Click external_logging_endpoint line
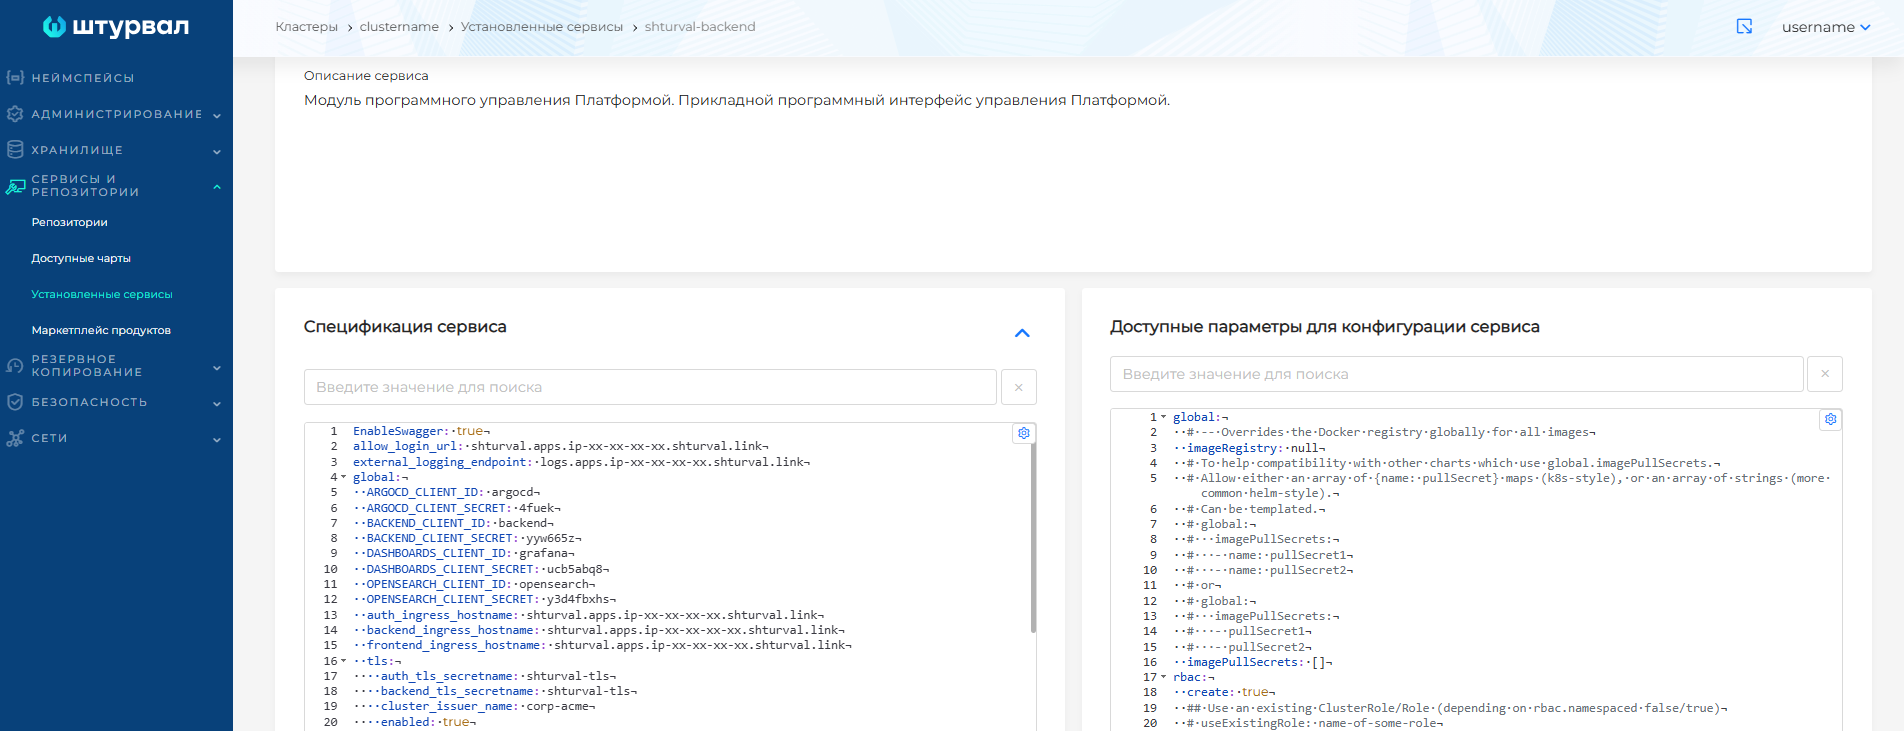The image size is (1904, 731). tap(581, 462)
